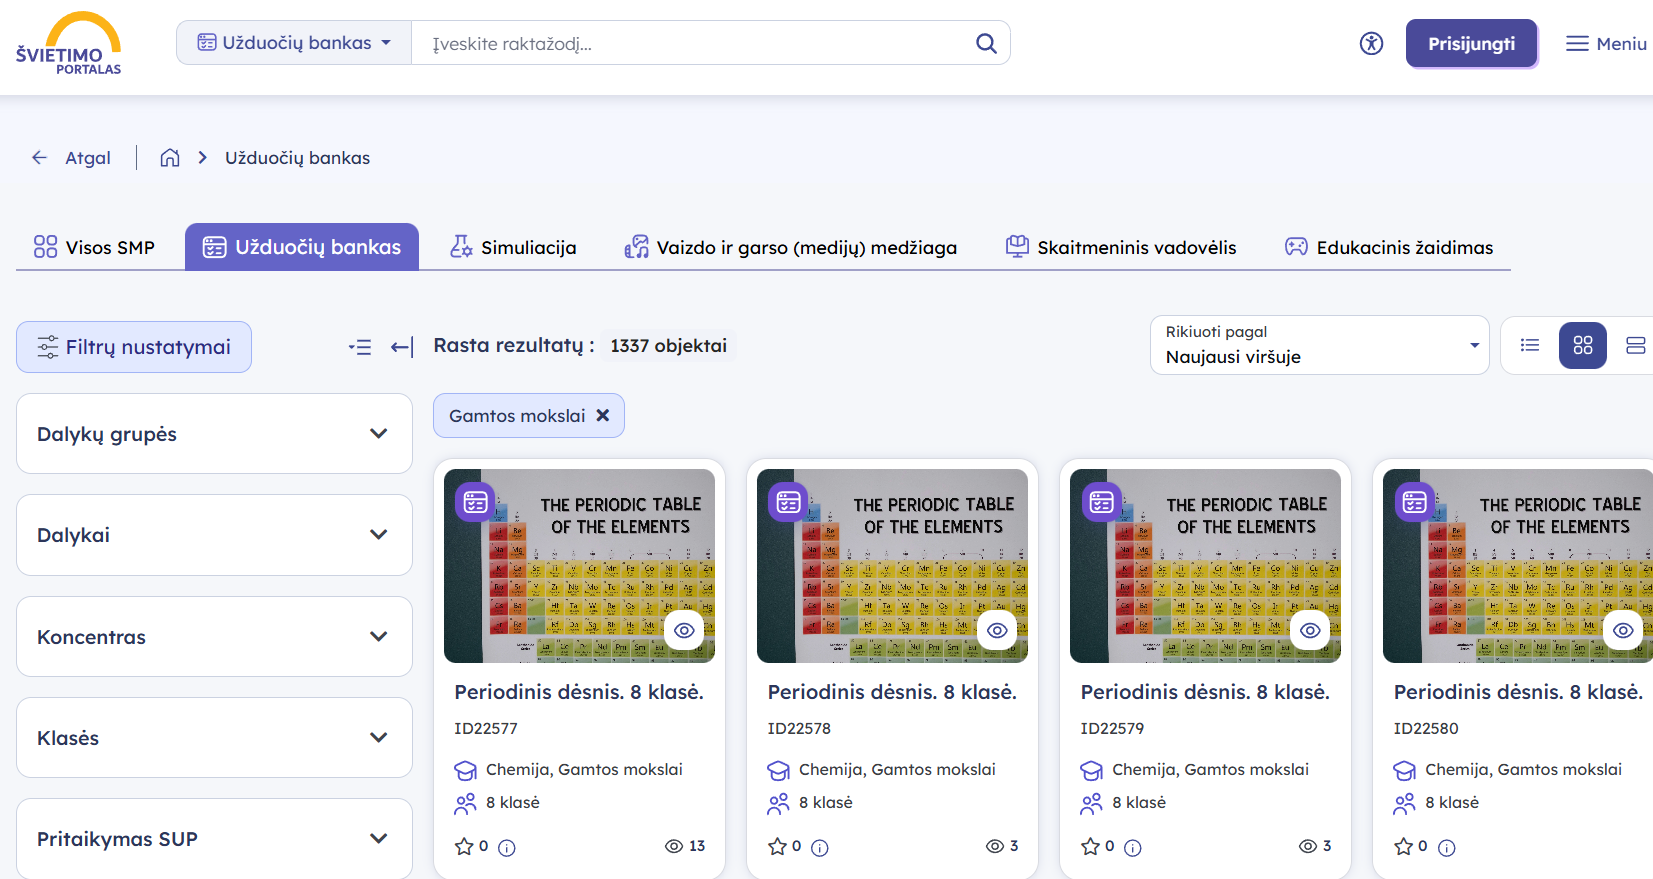Switch to the Simuliacija tab
The image size is (1653, 879).
coord(513,247)
